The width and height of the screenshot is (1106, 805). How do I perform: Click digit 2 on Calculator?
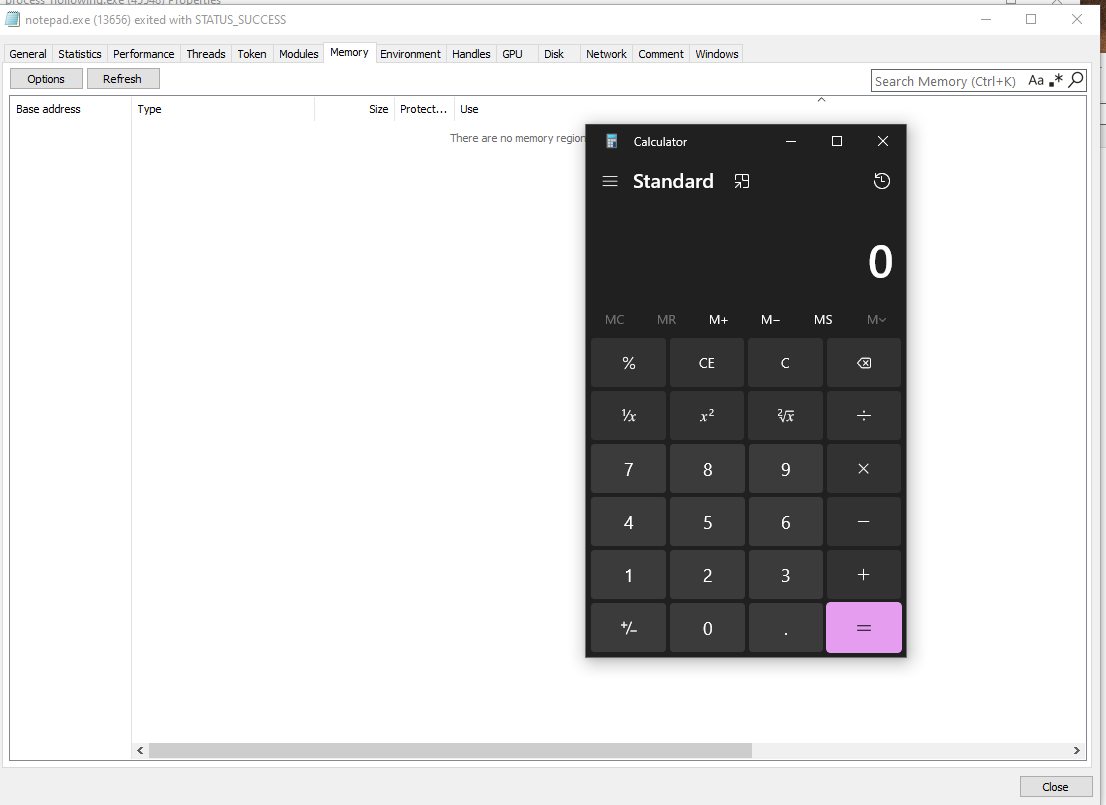707,574
